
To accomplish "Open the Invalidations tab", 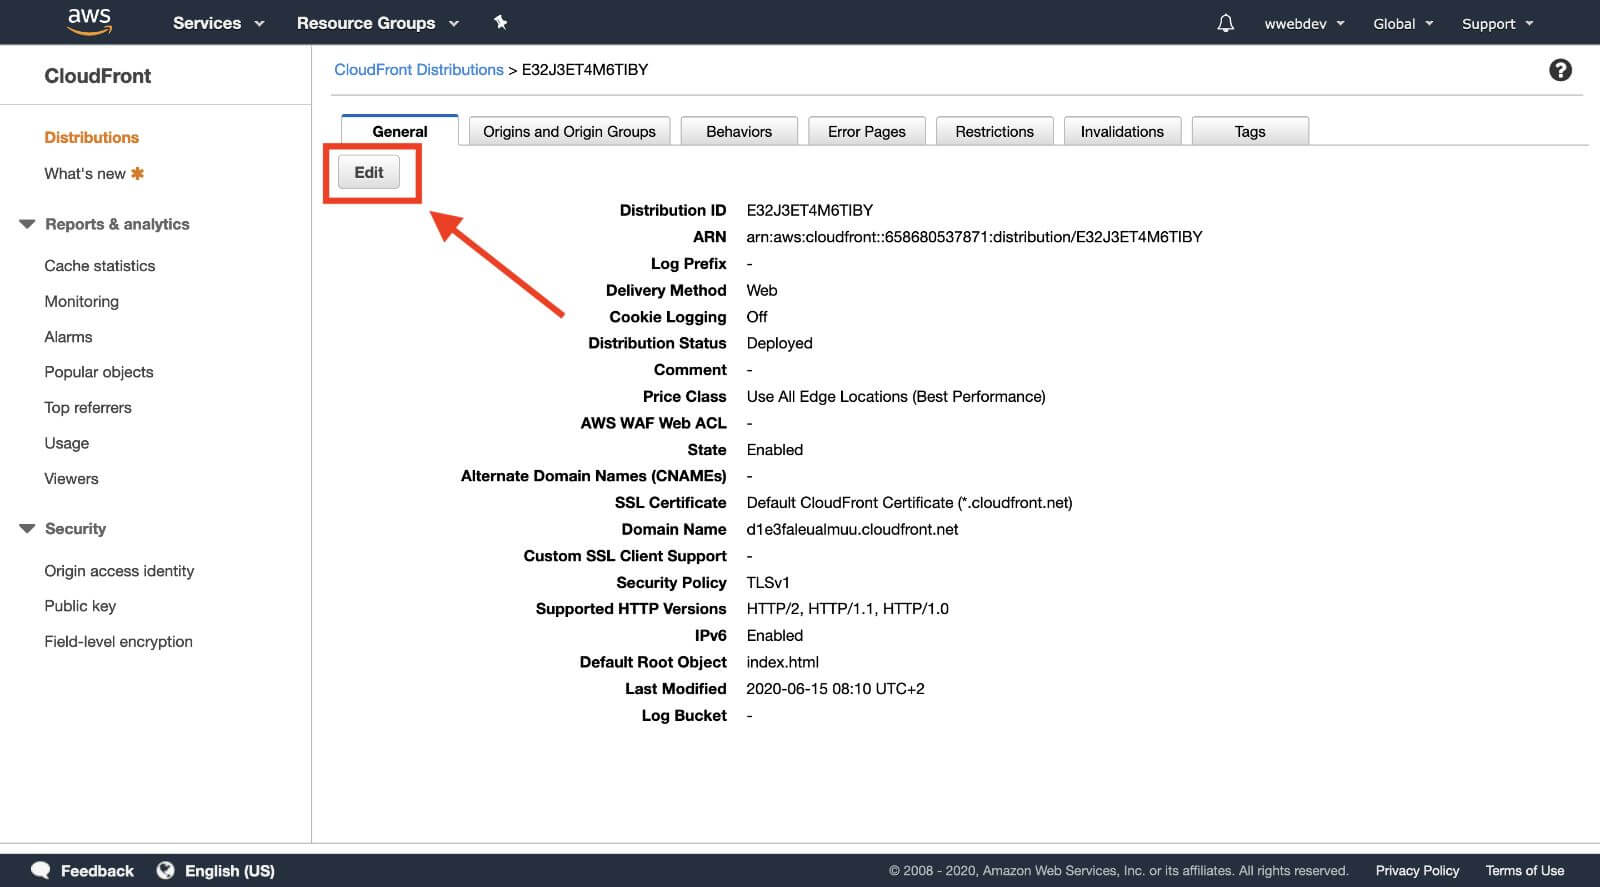I will point(1122,131).
